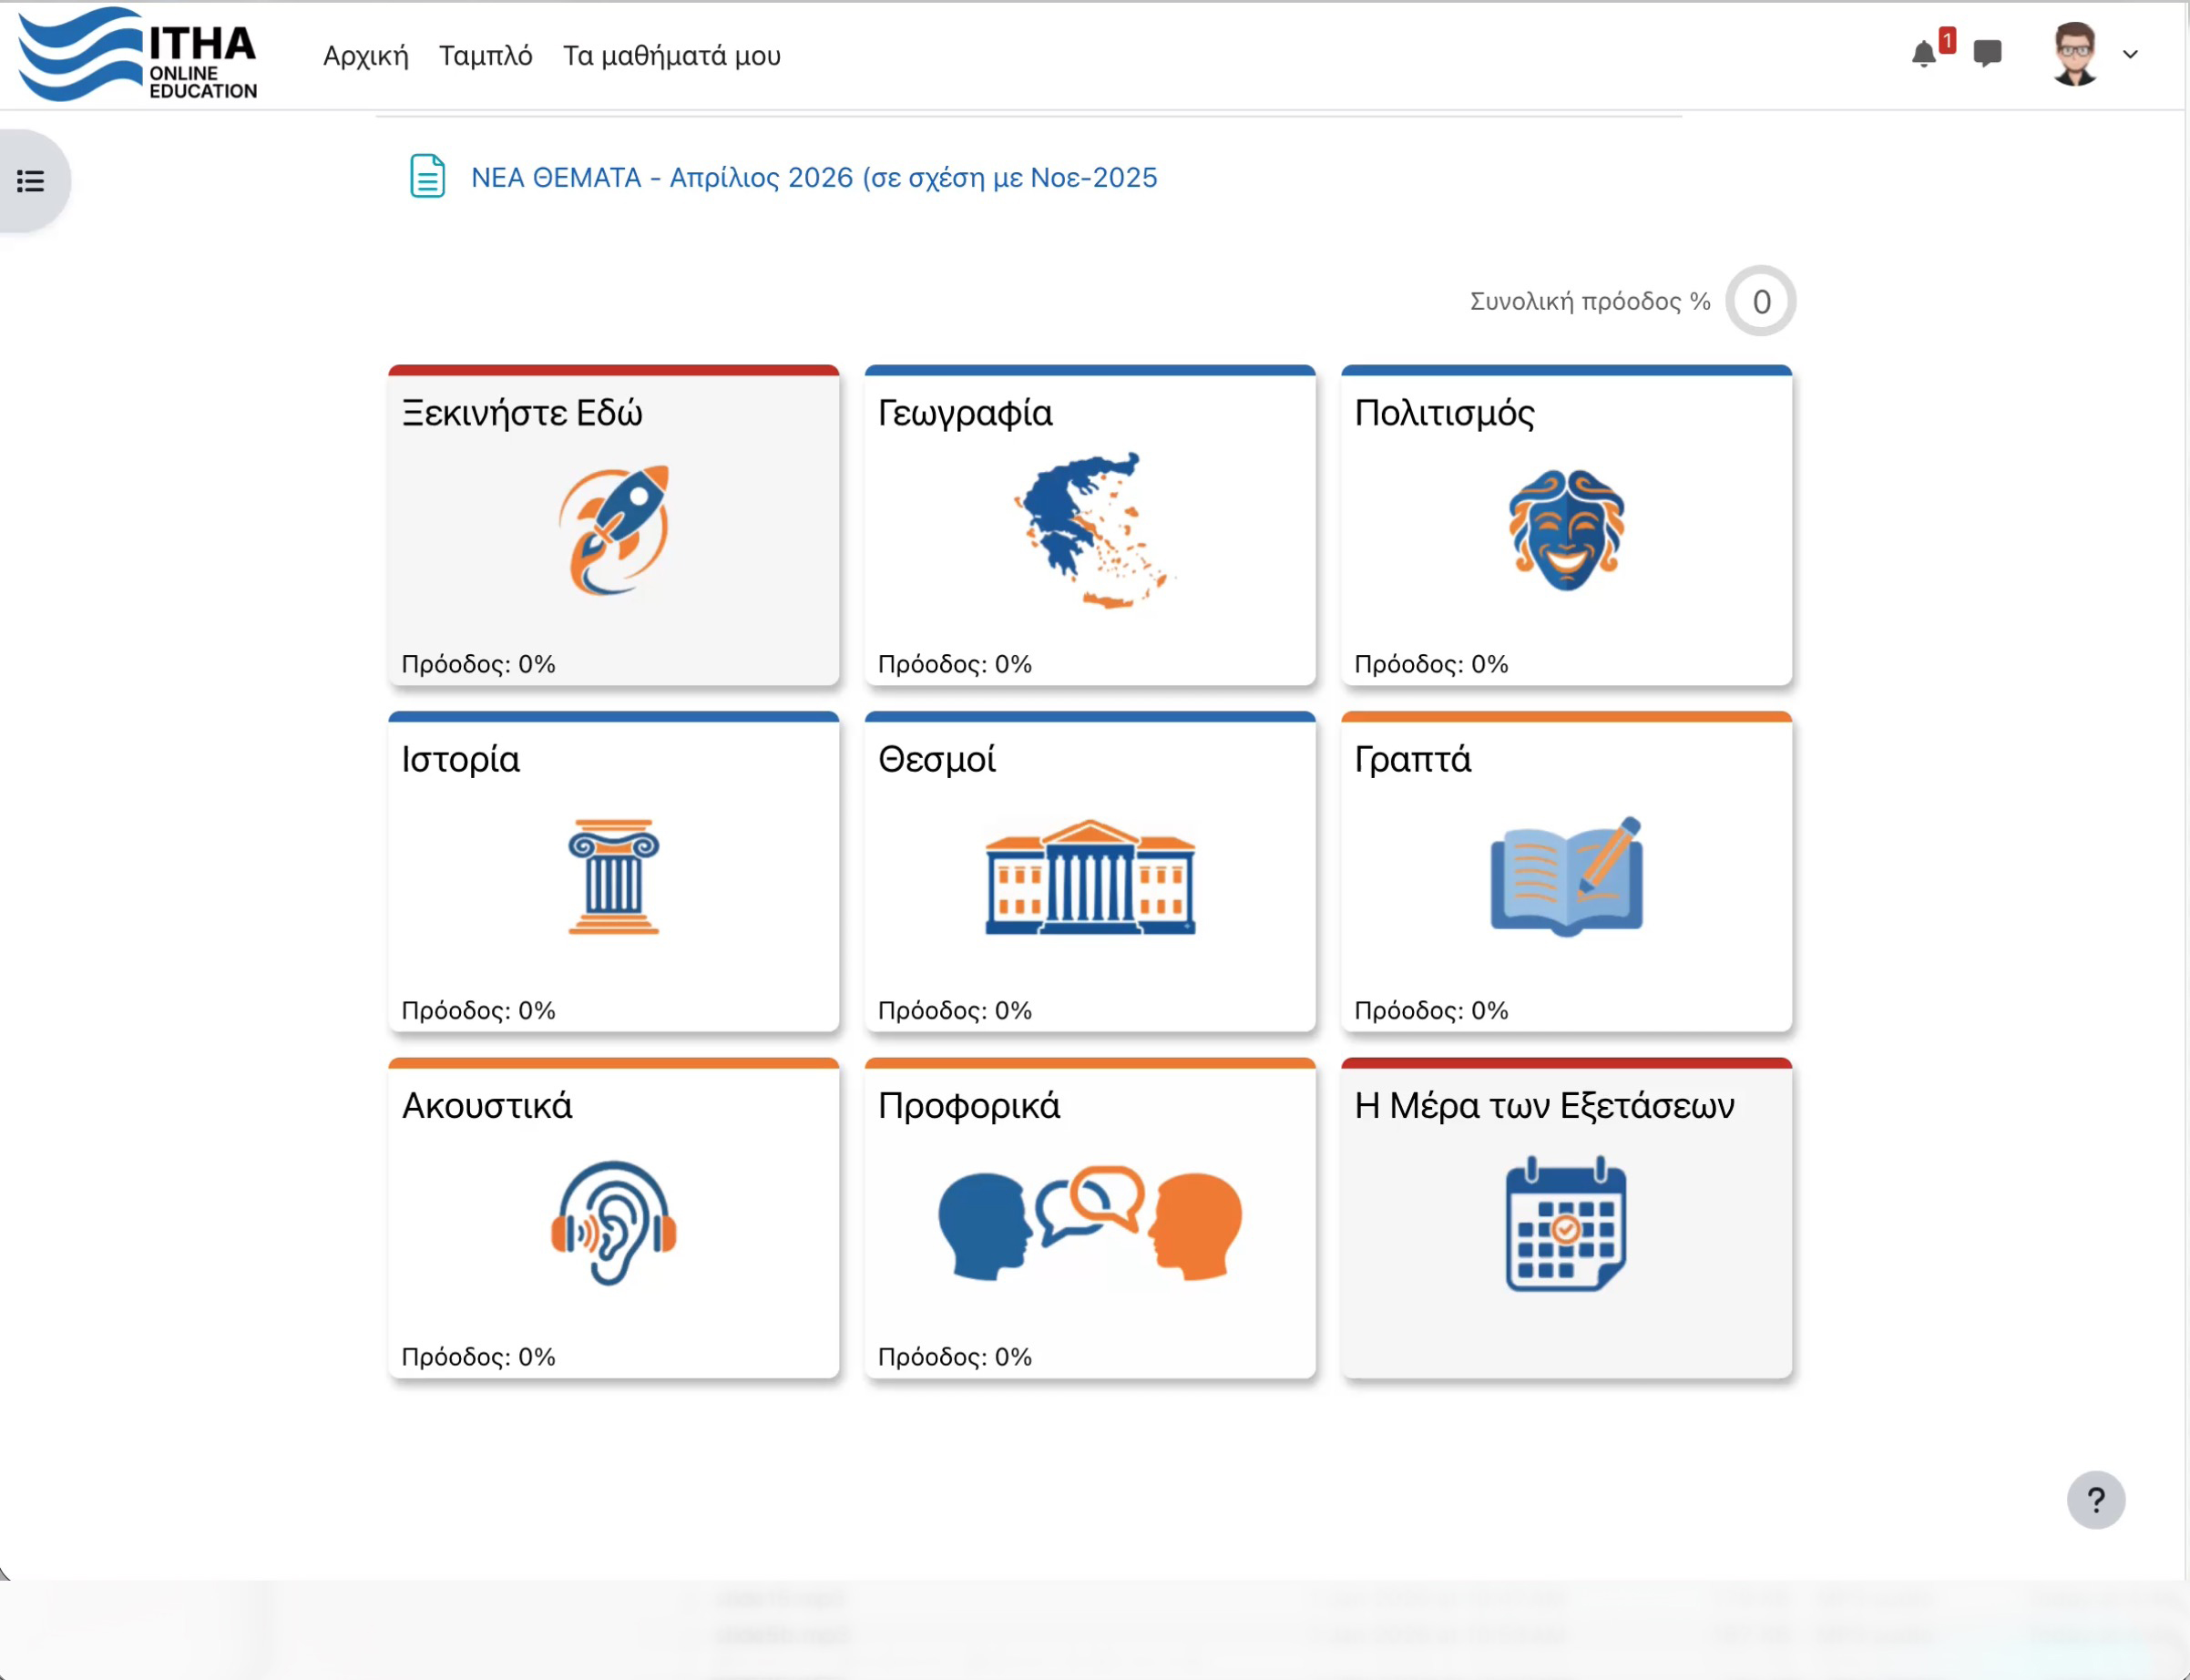Toggle the course index drawer icon
This screenshot has width=2190, height=1680.
(31, 181)
